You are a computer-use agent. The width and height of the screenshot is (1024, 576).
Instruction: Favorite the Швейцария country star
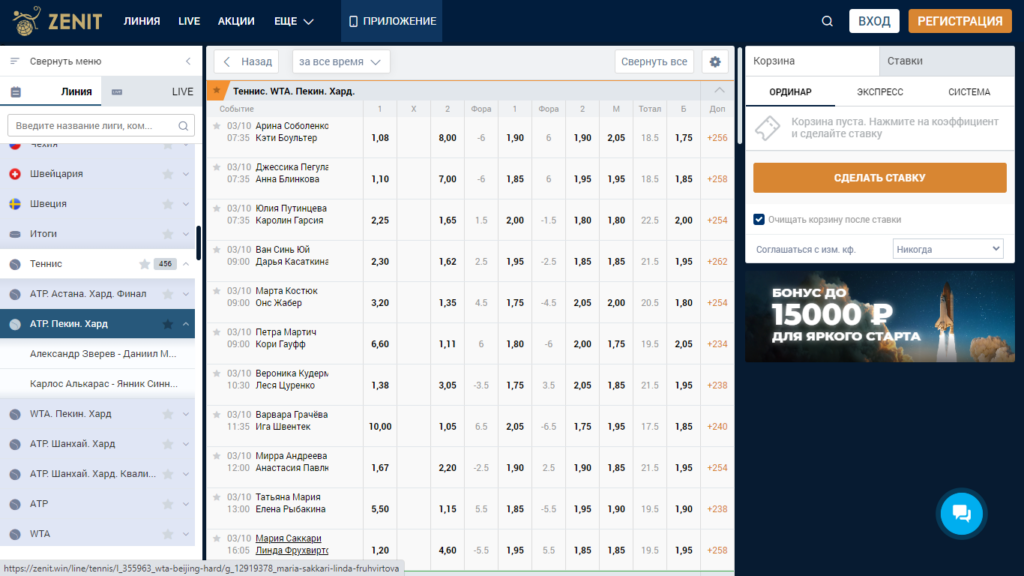tap(168, 174)
